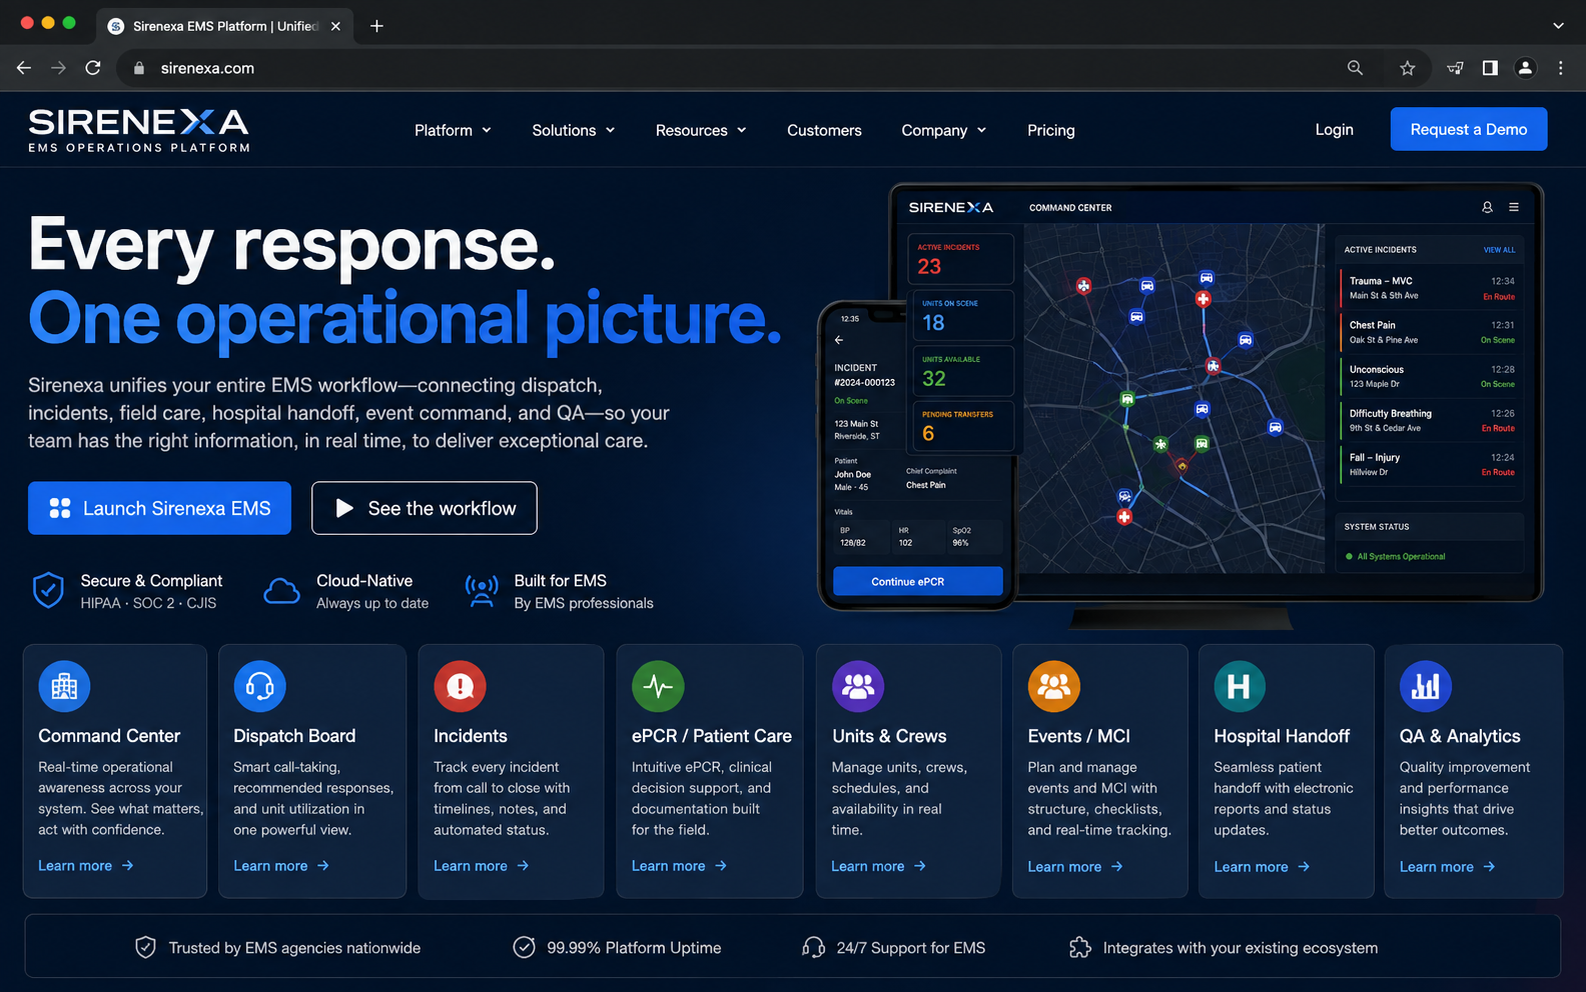Click Trauma – MVC incident row
1586x992 pixels.
point(1431,288)
